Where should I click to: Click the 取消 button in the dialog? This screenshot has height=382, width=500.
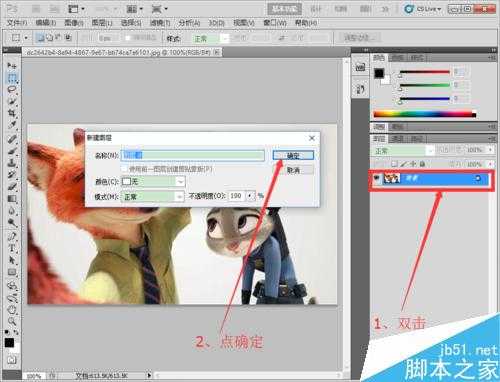pyautogui.click(x=293, y=170)
